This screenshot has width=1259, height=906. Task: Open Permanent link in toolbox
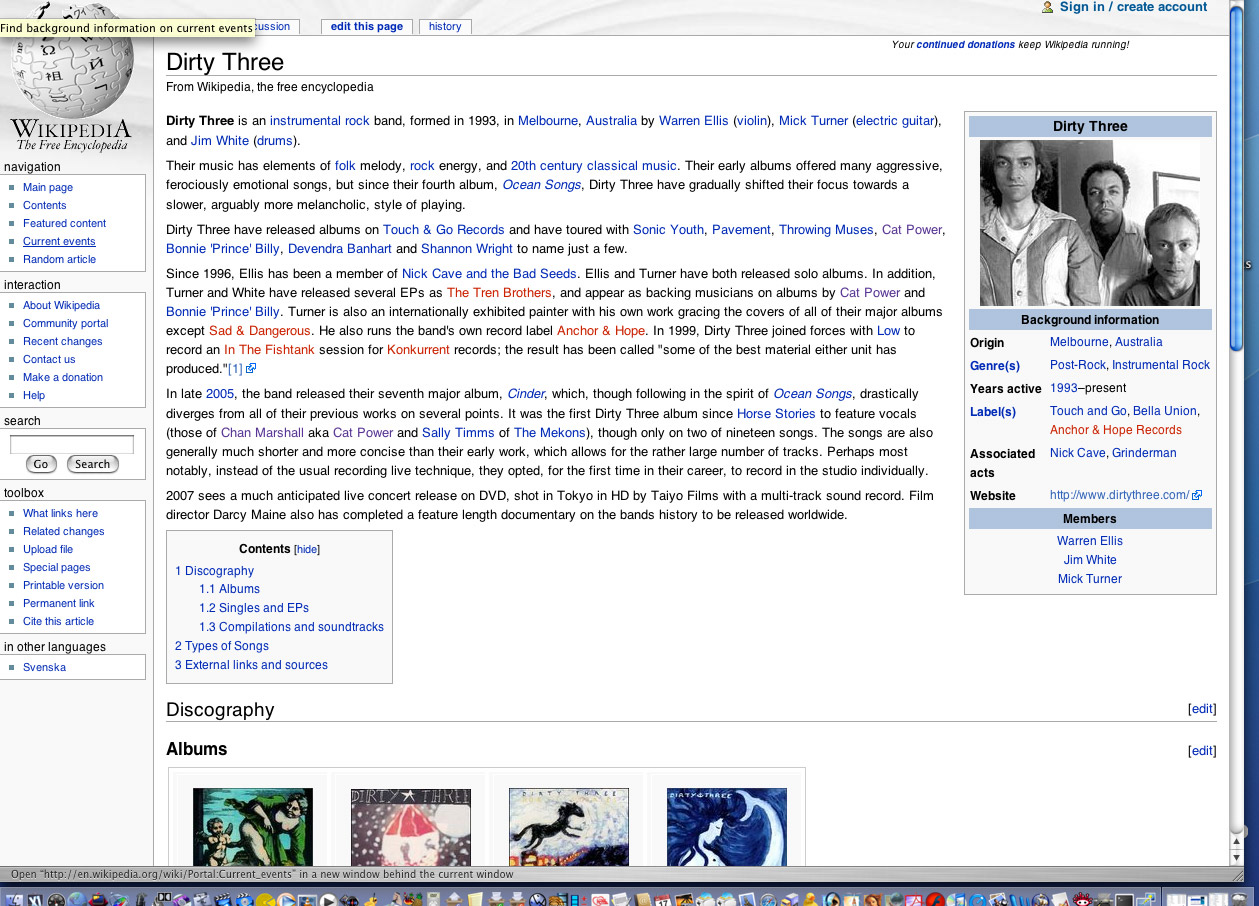59,603
